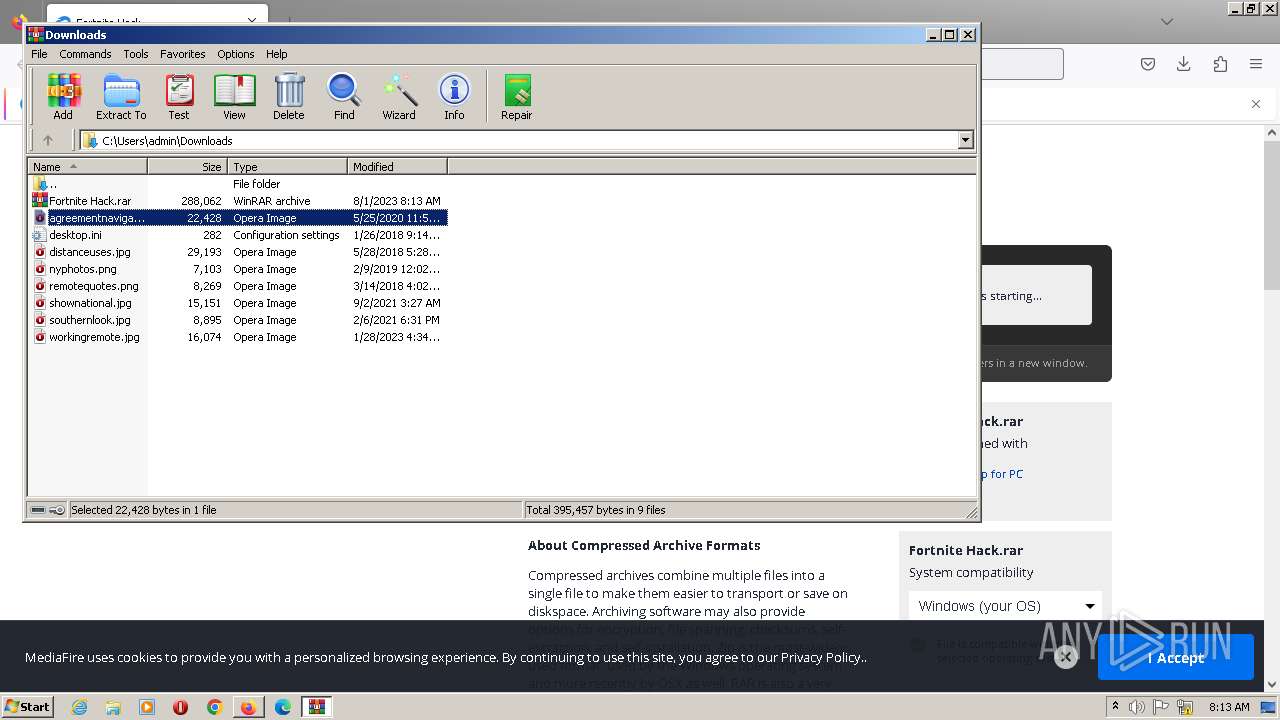1280x720 pixels.
Task: Open the Firefox tab list chevron
Action: pos(1167,21)
